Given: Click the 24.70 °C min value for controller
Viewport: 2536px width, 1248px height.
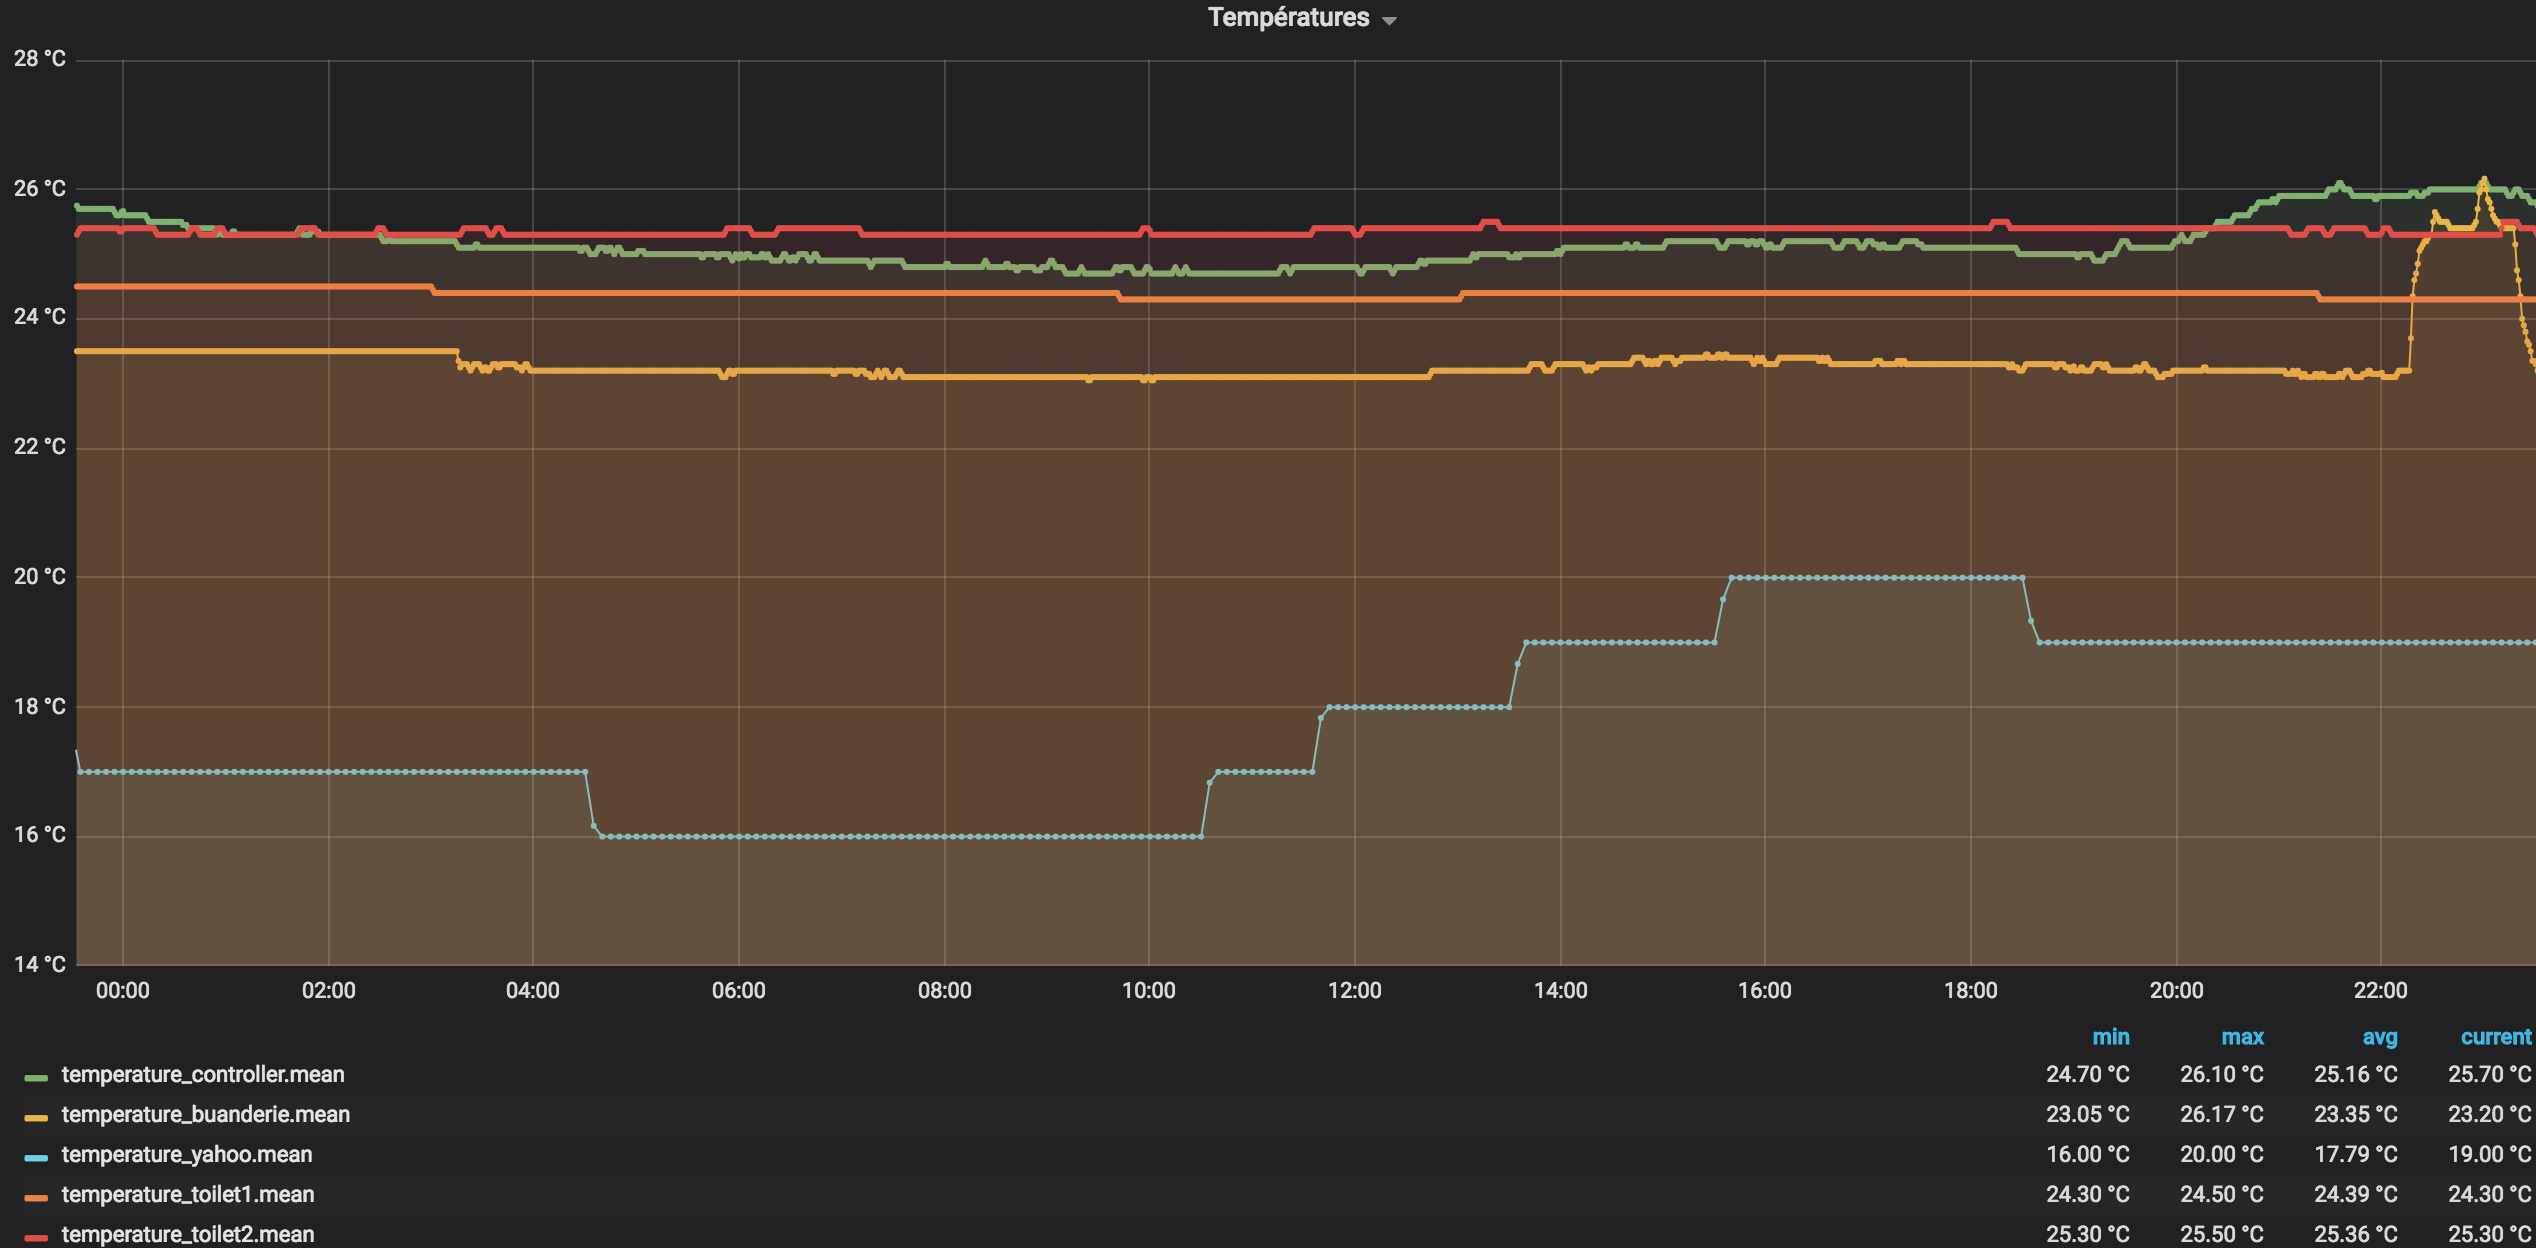Looking at the screenshot, I should (2088, 1074).
